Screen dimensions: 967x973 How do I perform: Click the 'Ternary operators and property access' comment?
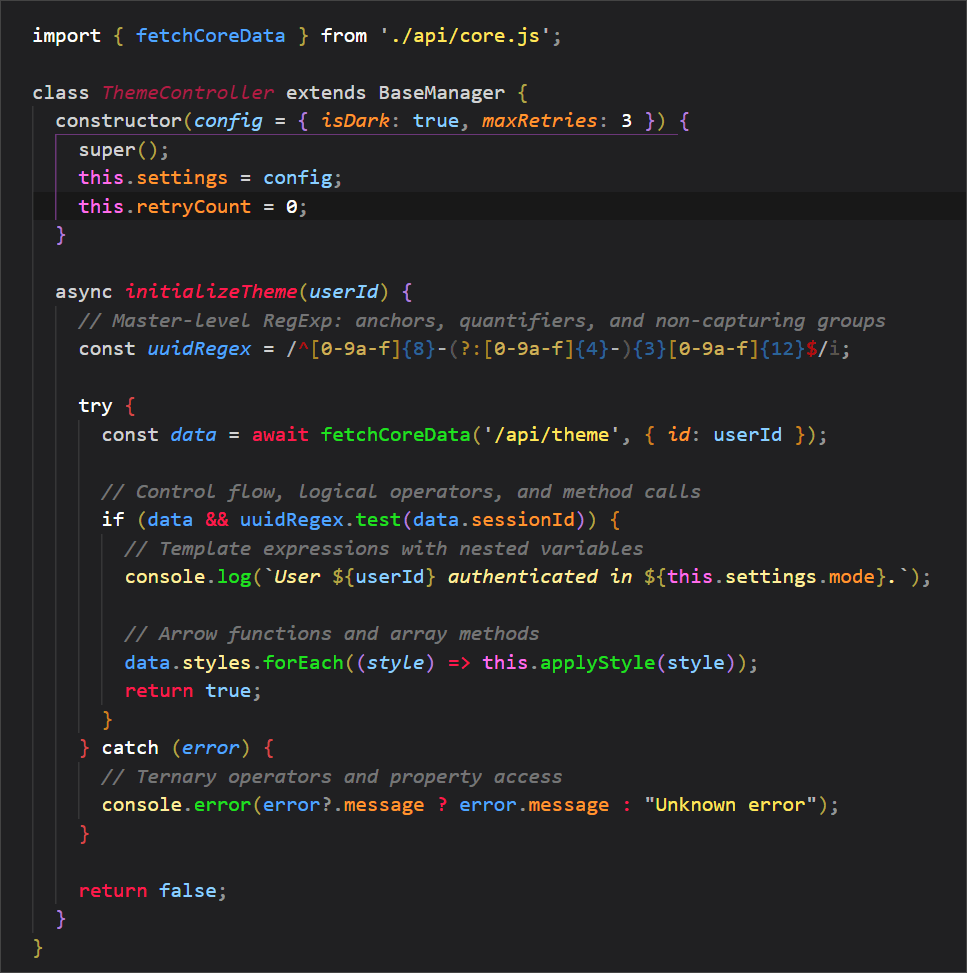tap(332, 777)
